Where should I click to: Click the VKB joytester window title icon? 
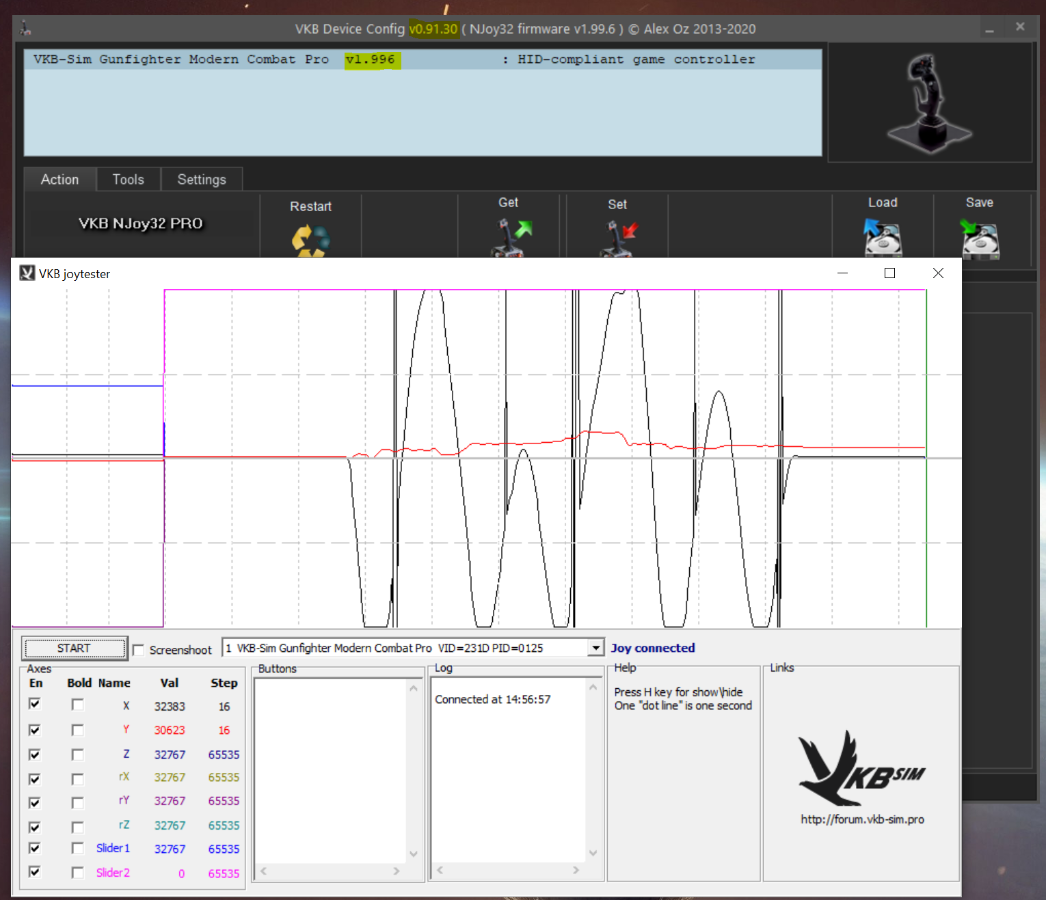[x=27, y=274]
